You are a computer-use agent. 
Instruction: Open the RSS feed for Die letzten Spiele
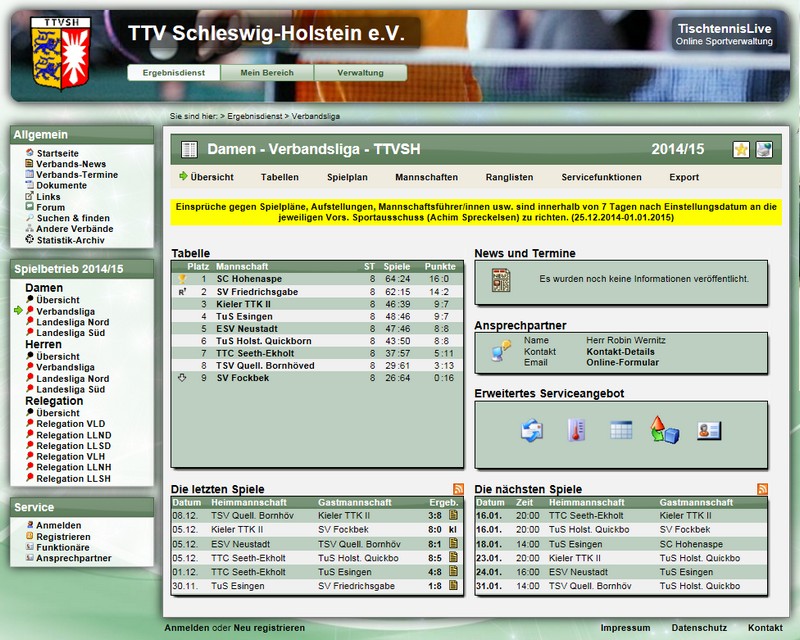coord(459,489)
